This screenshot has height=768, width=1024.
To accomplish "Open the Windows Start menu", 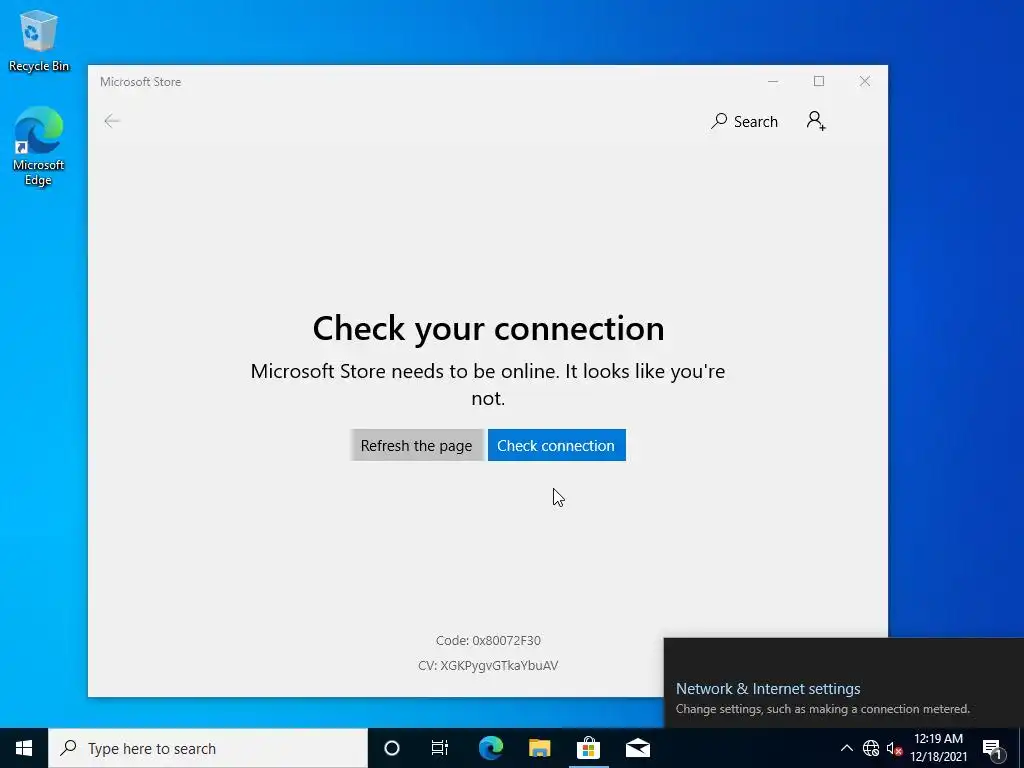I will tap(24, 748).
